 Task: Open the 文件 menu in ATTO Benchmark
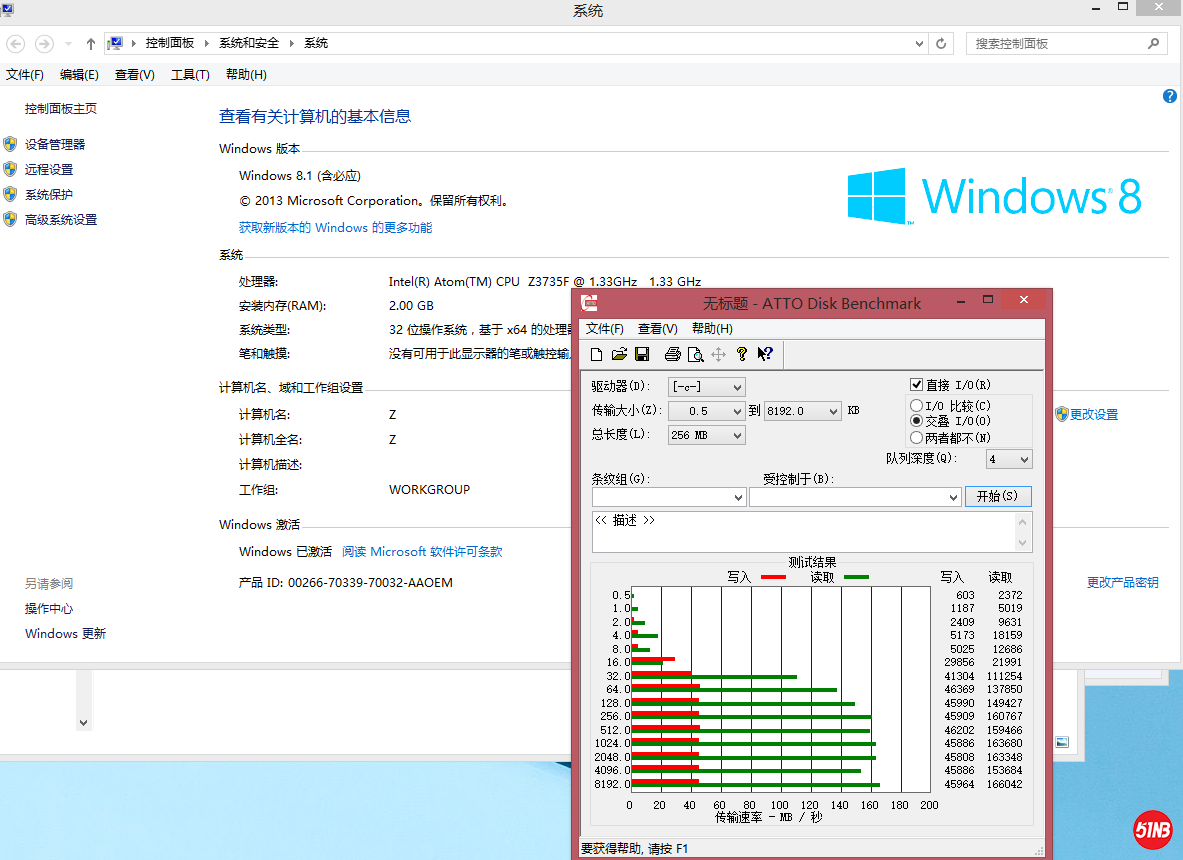pos(605,328)
